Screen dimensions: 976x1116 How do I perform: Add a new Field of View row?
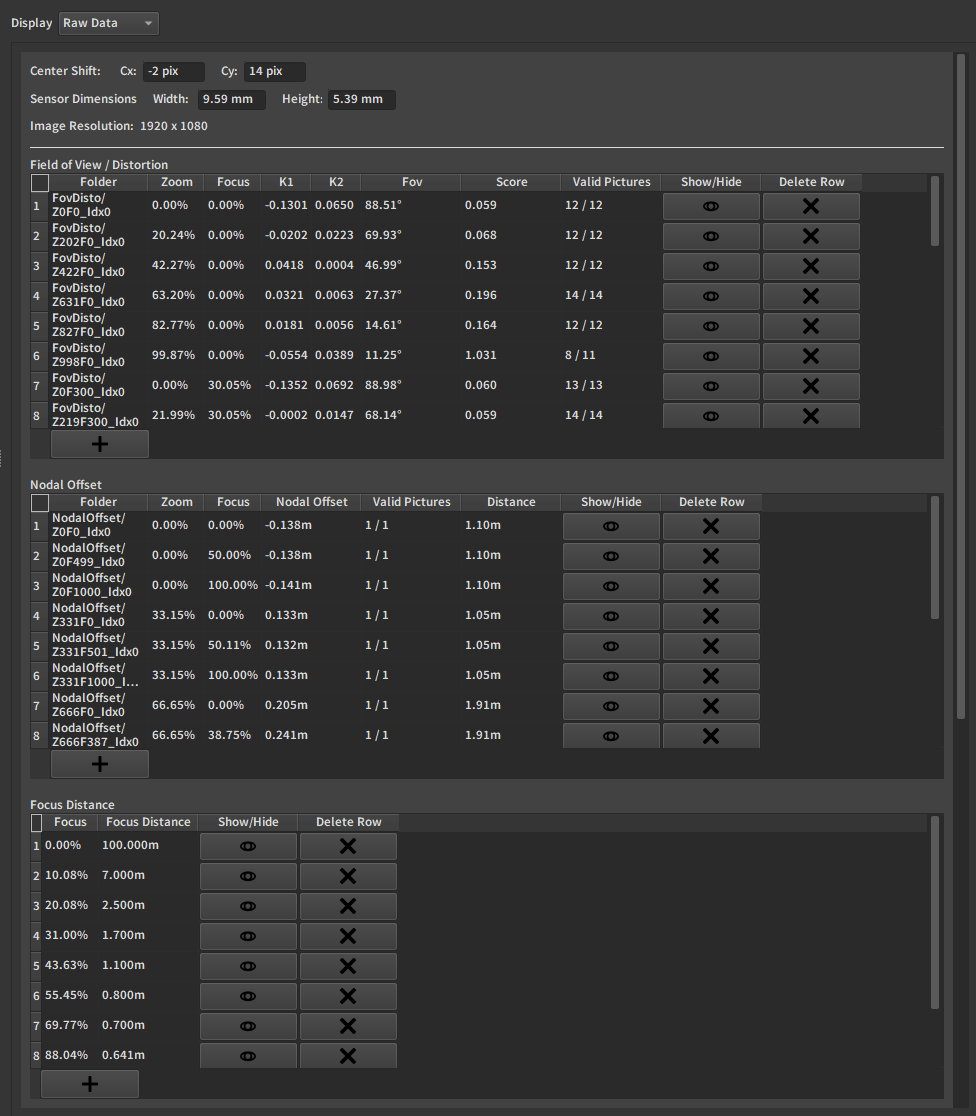100,444
